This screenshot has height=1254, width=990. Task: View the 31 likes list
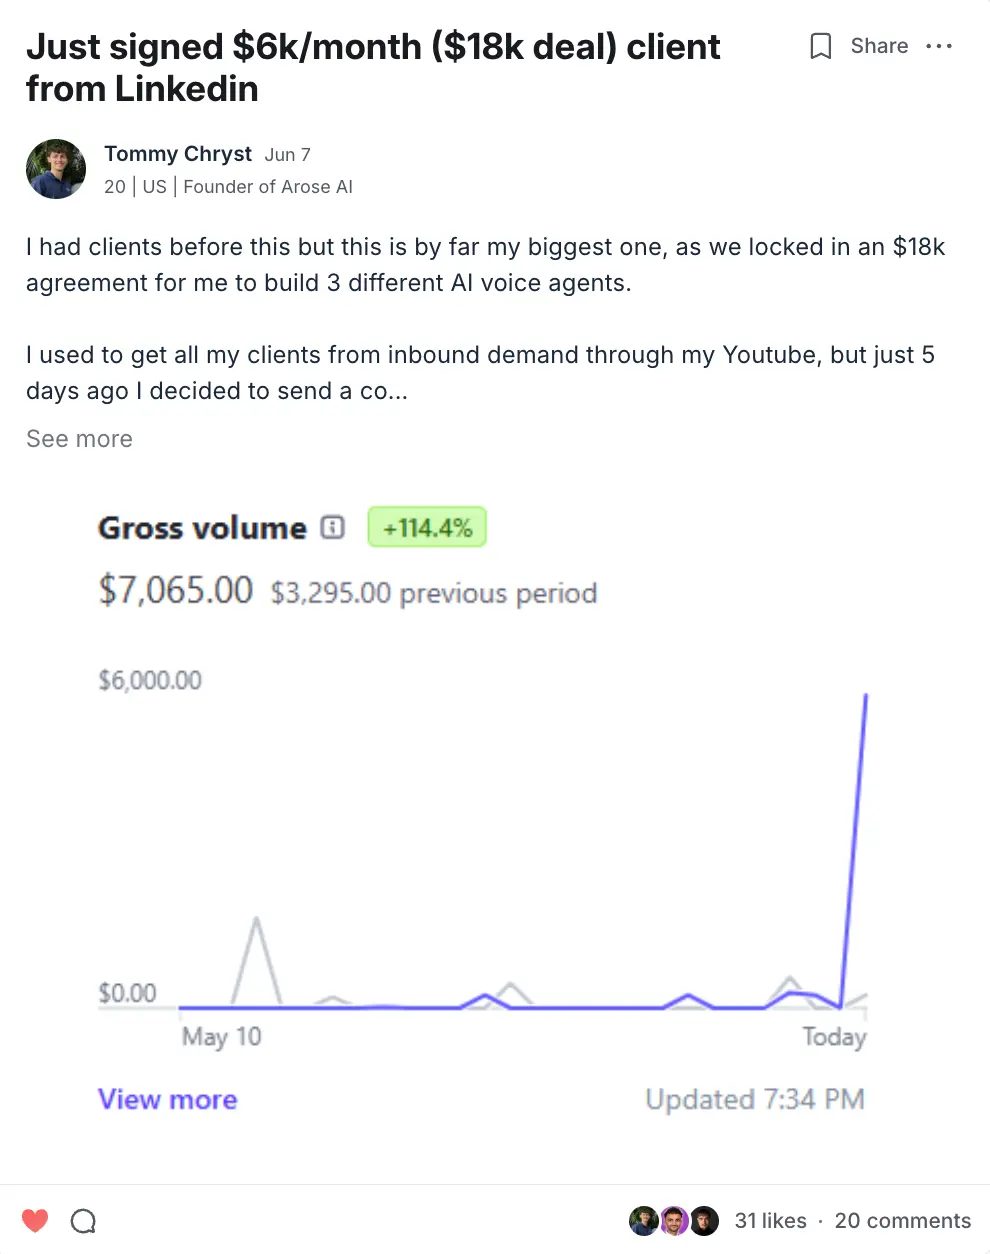770,1221
